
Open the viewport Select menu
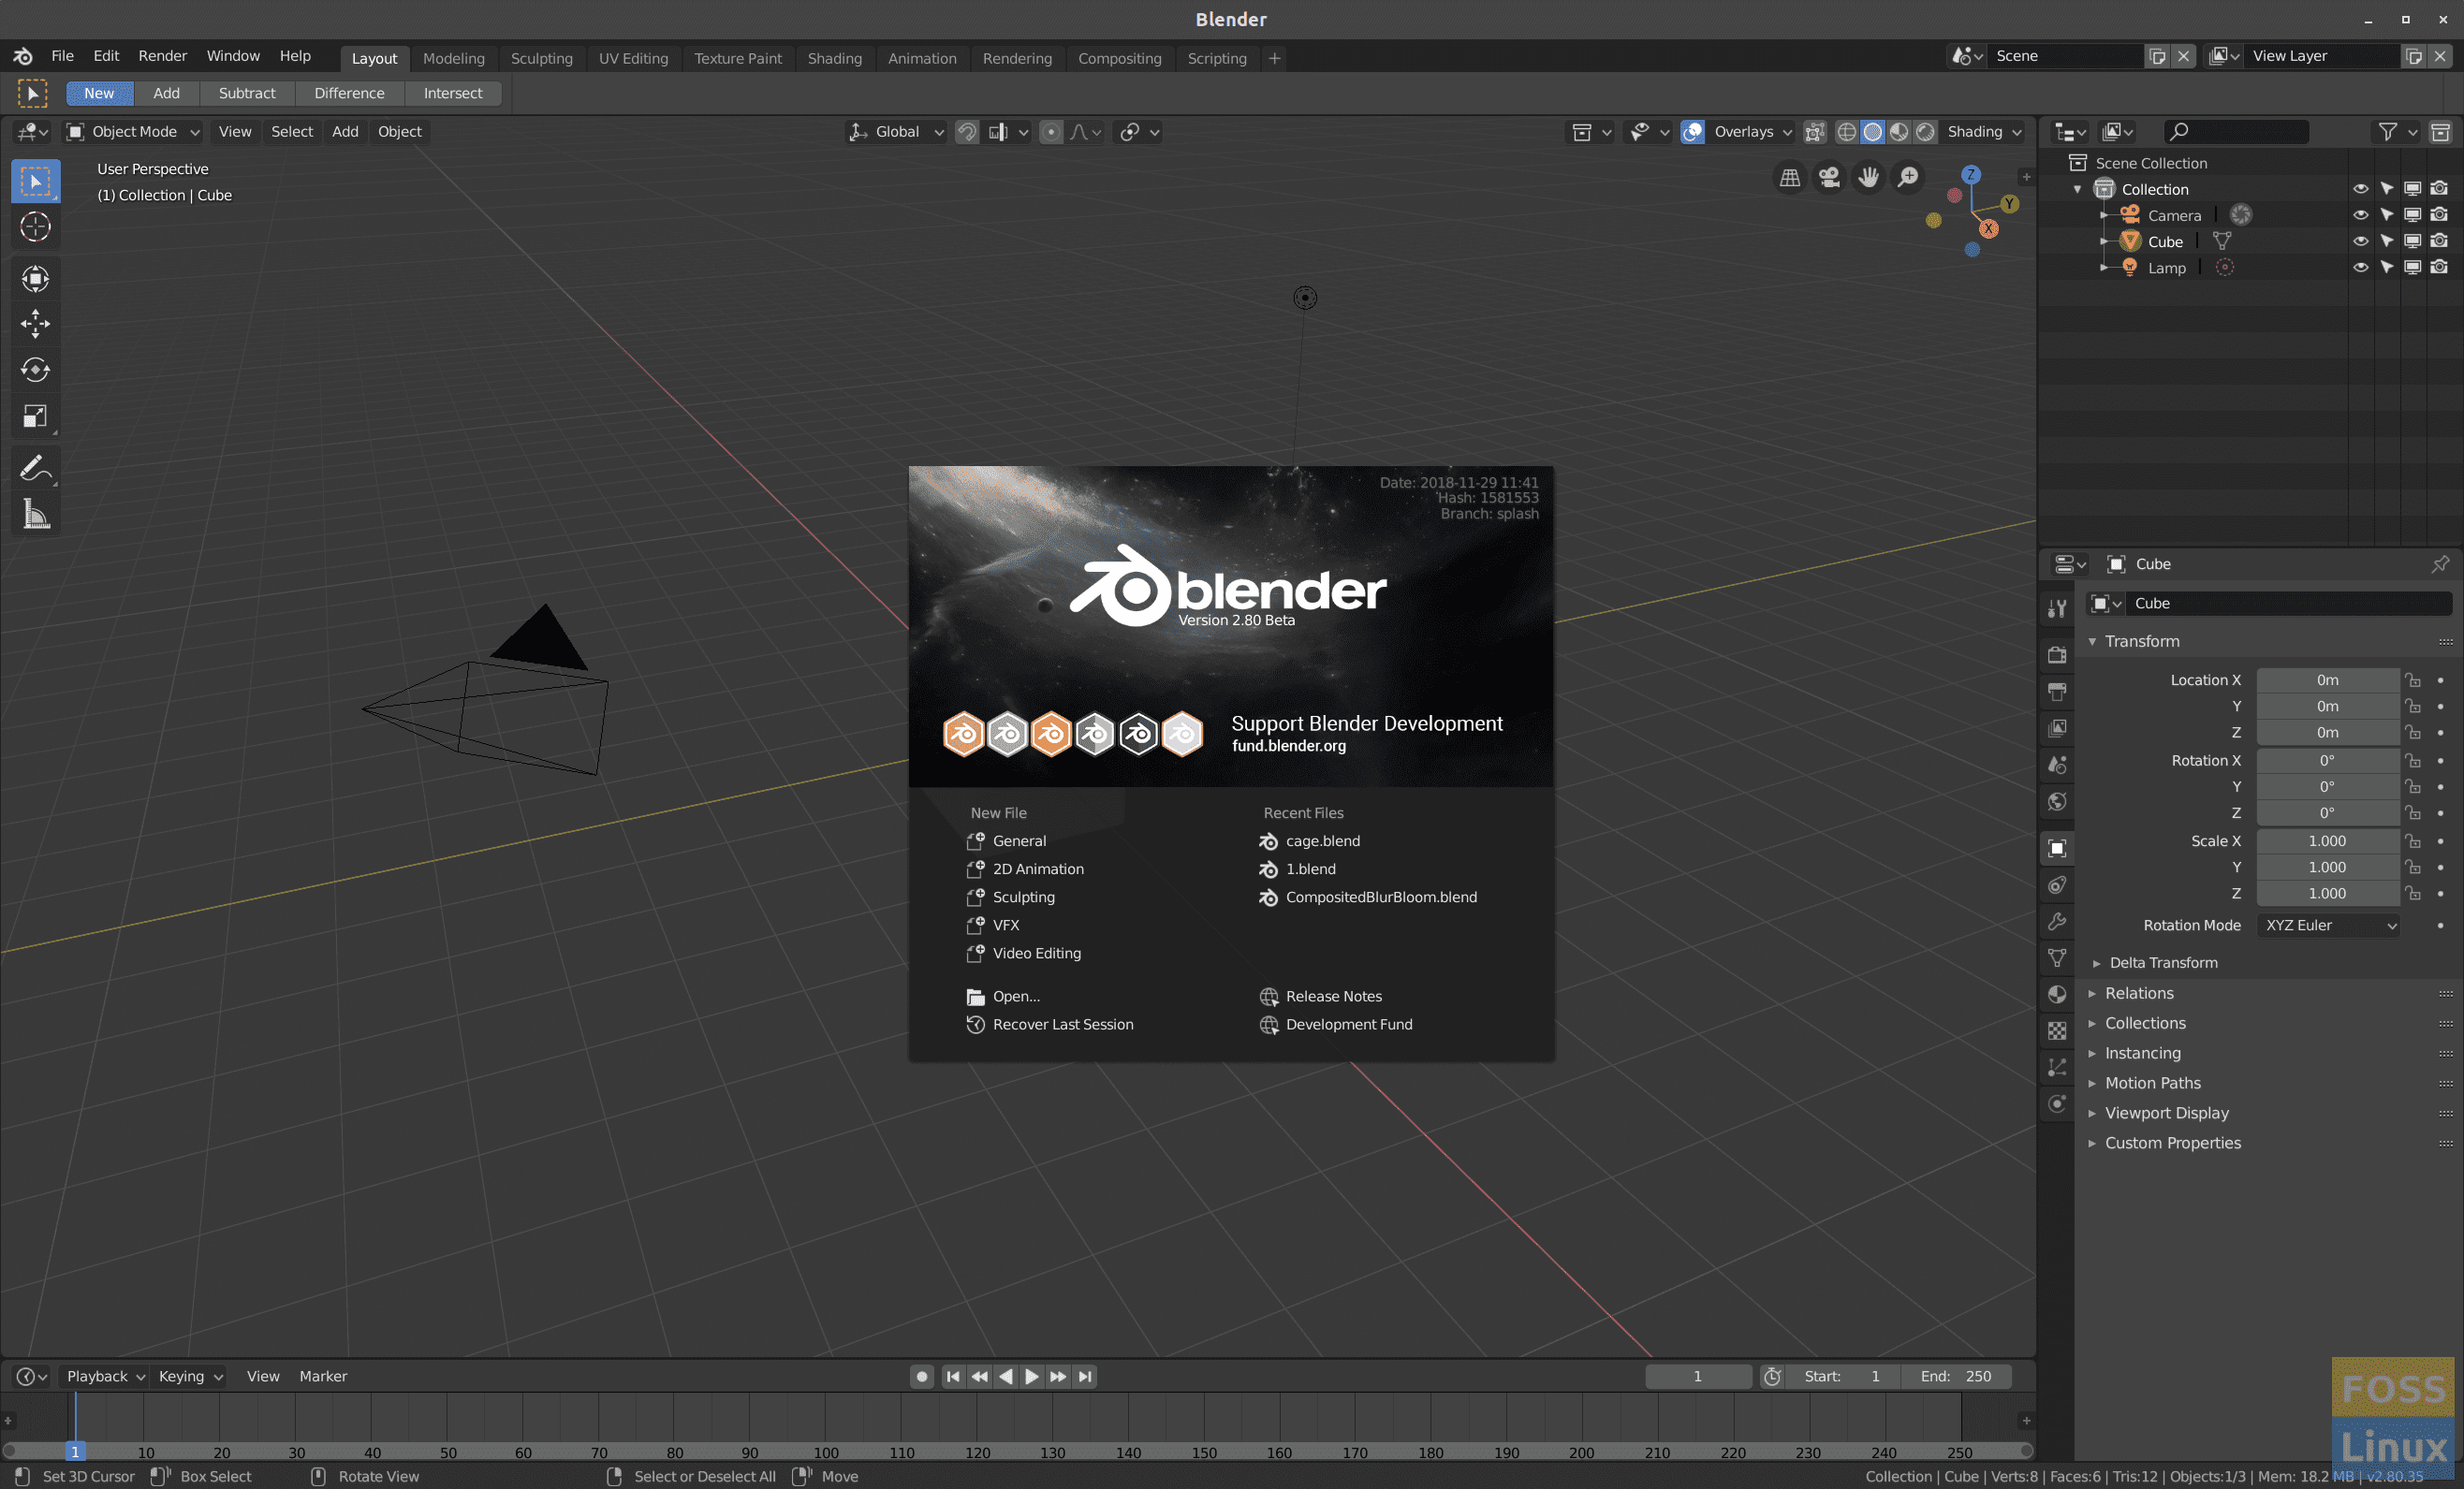[291, 132]
